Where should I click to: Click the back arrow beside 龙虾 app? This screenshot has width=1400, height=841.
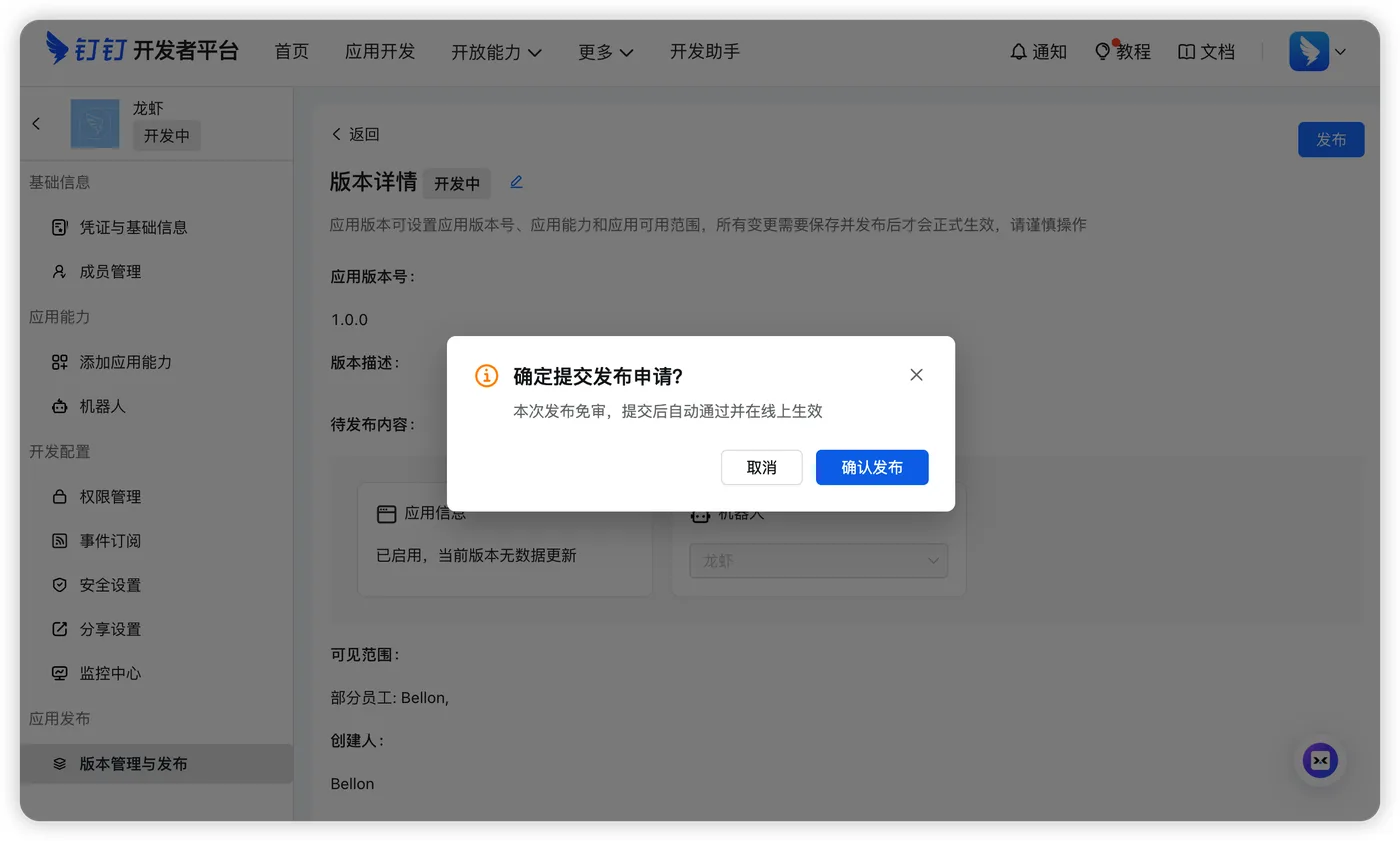pos(36,123)
